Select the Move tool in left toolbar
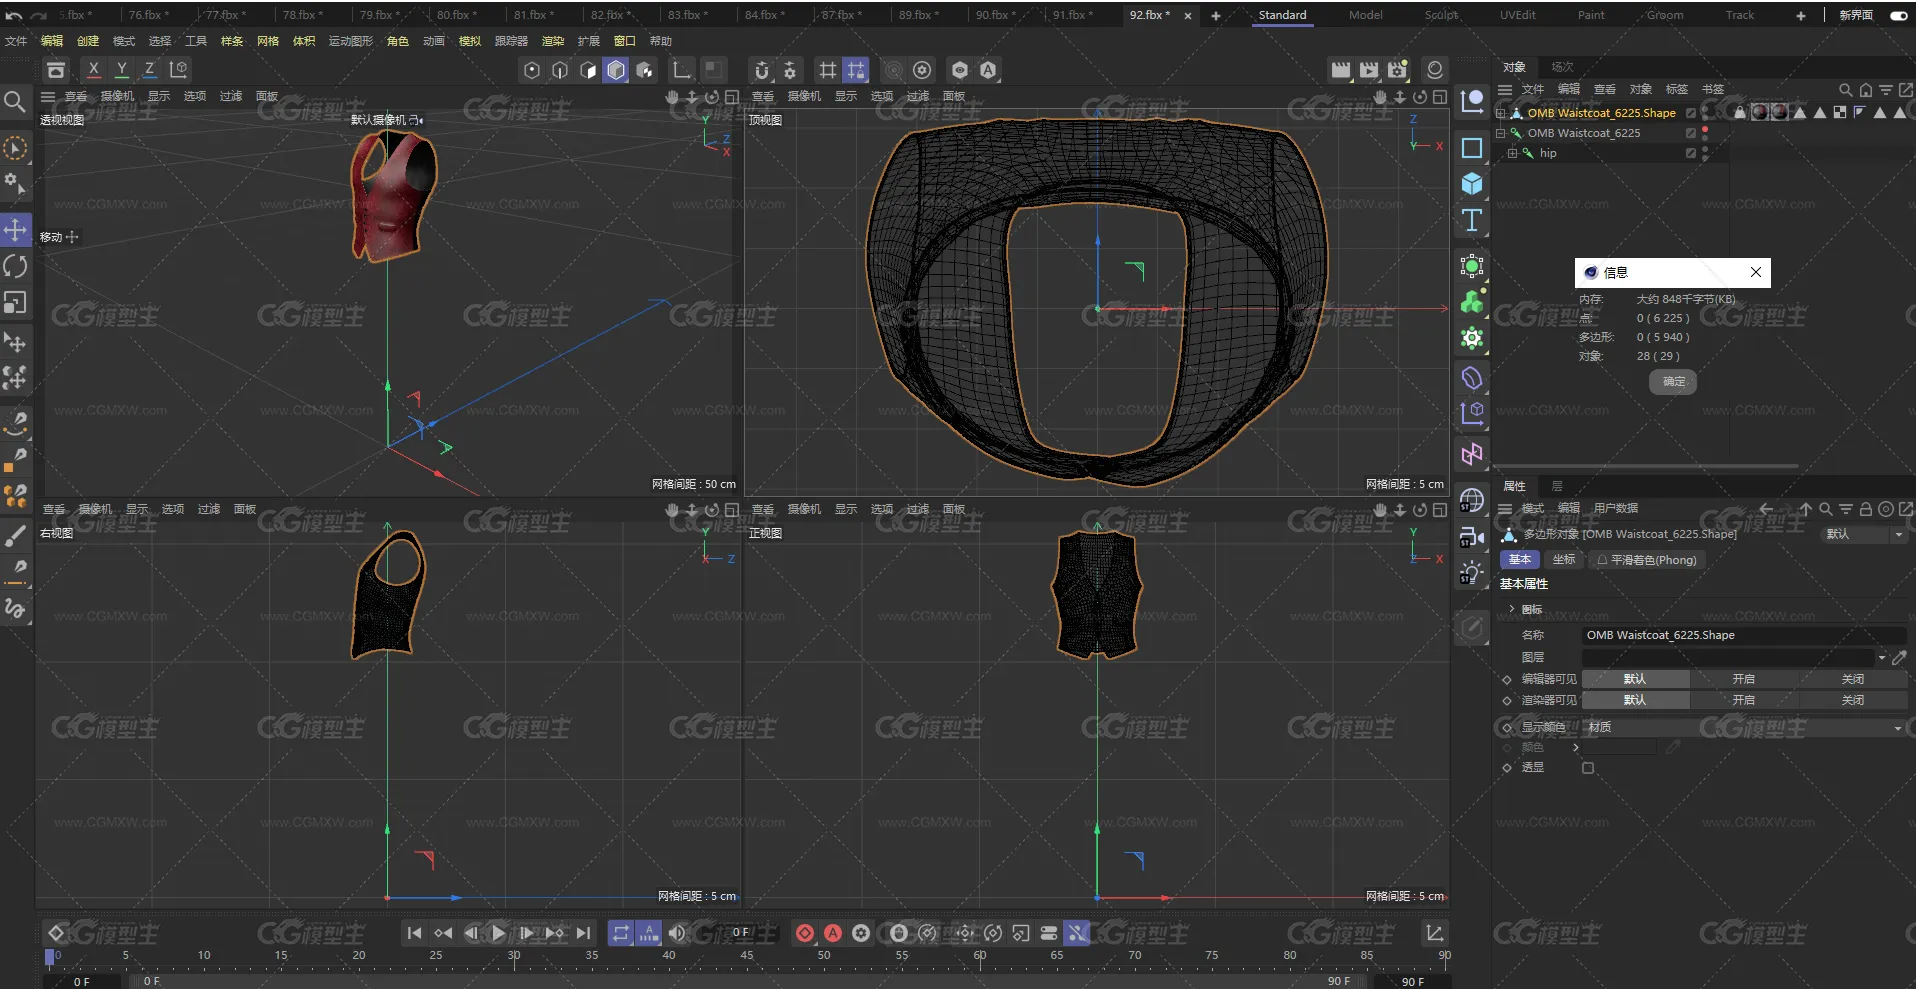1916x989 pixels. 15,230
